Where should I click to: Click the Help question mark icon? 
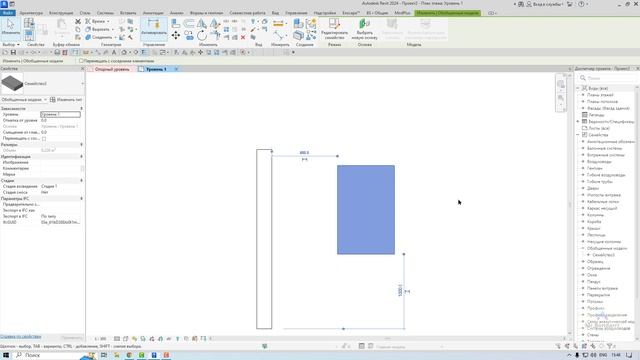pos(581,4)
